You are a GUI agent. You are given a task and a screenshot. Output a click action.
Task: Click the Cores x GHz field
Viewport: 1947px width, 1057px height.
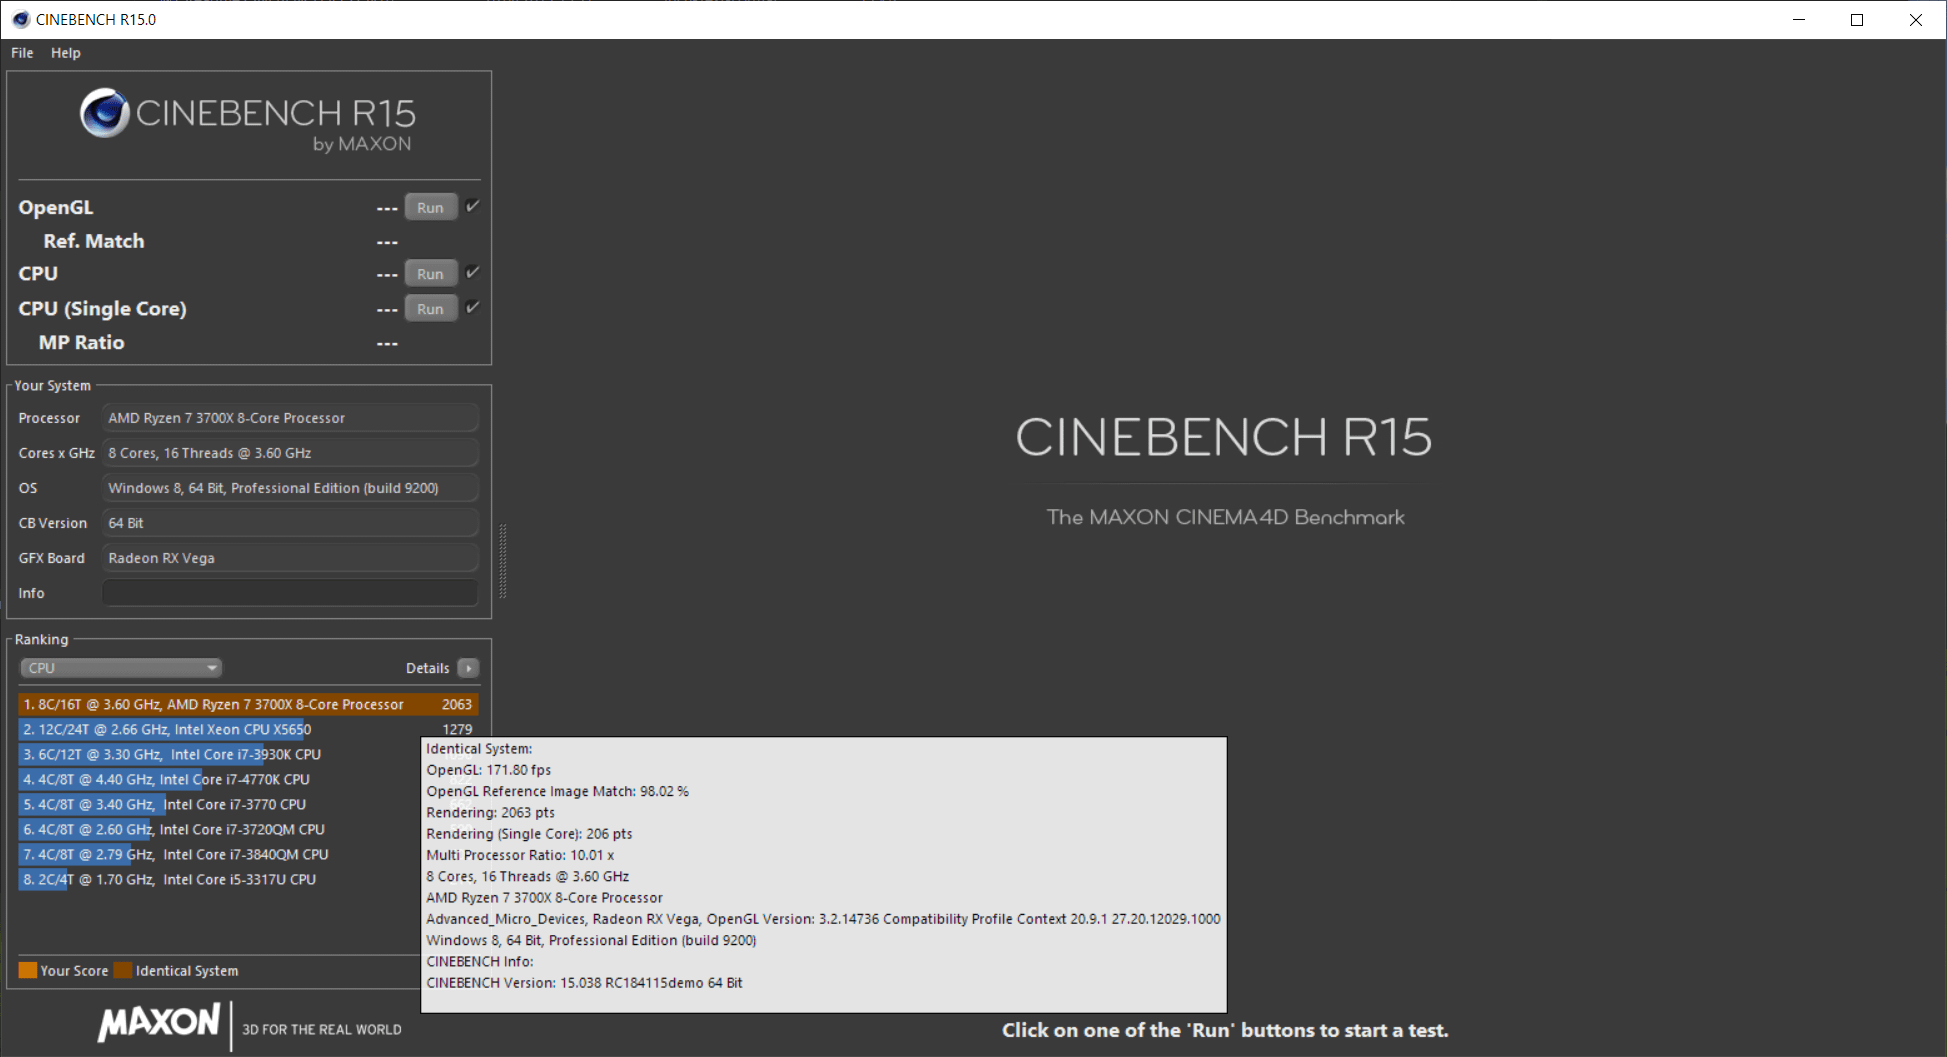pos(290,453)
